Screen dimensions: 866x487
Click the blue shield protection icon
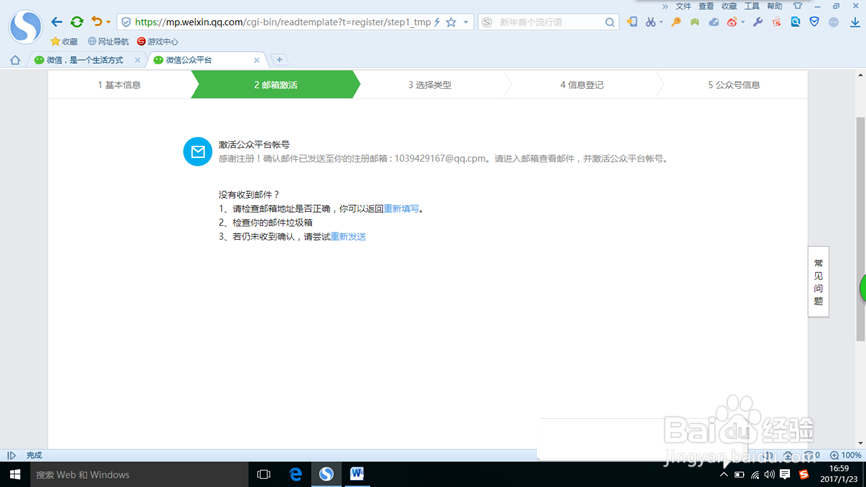(814, 22)
